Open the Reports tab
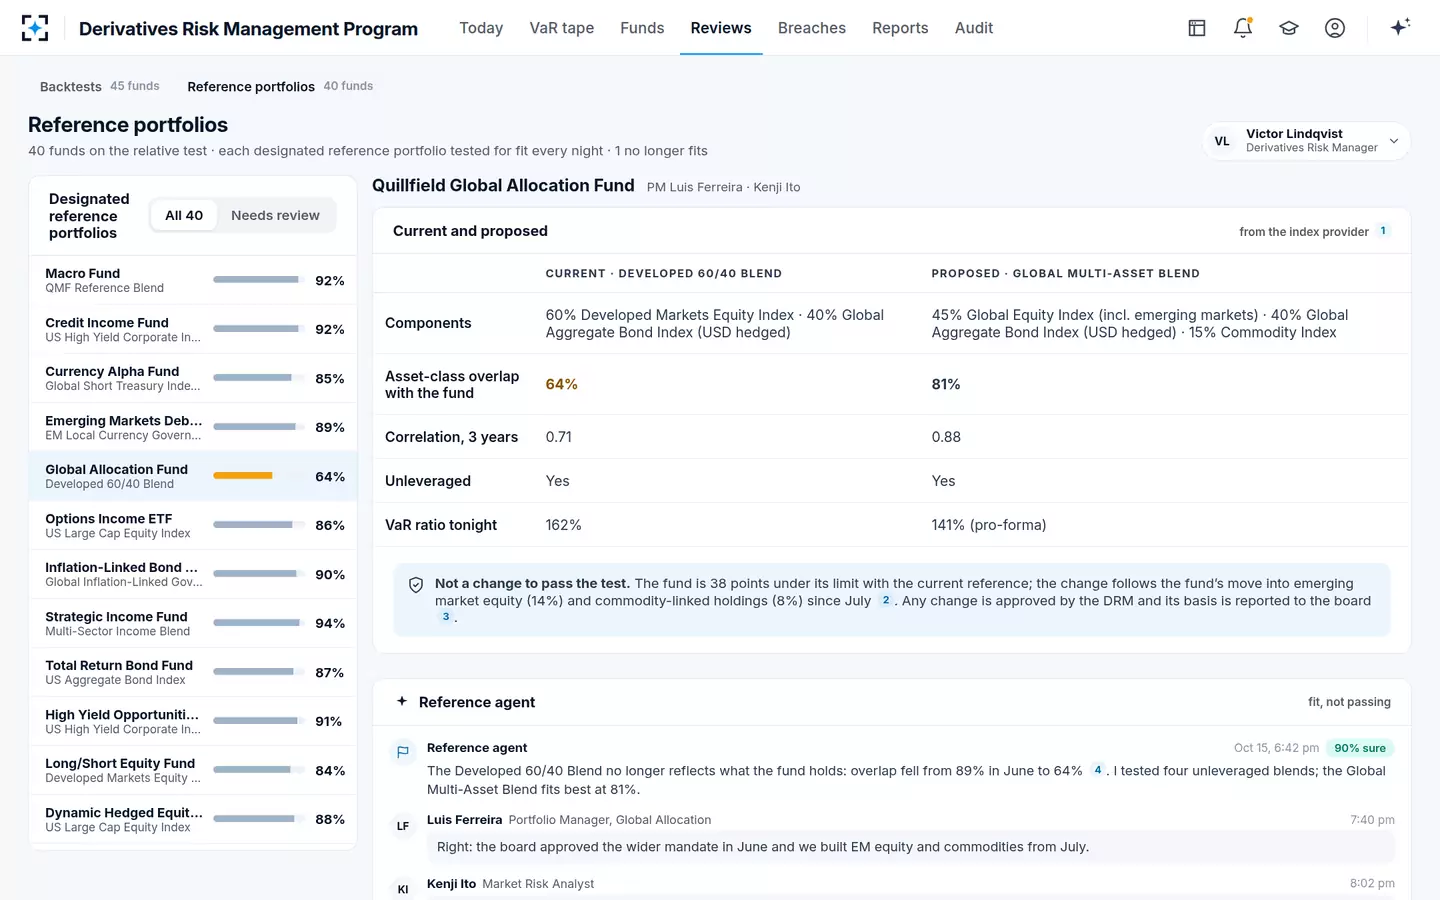Image resolution: width=1440 pixels, height=900 pixels. (900, 28)
